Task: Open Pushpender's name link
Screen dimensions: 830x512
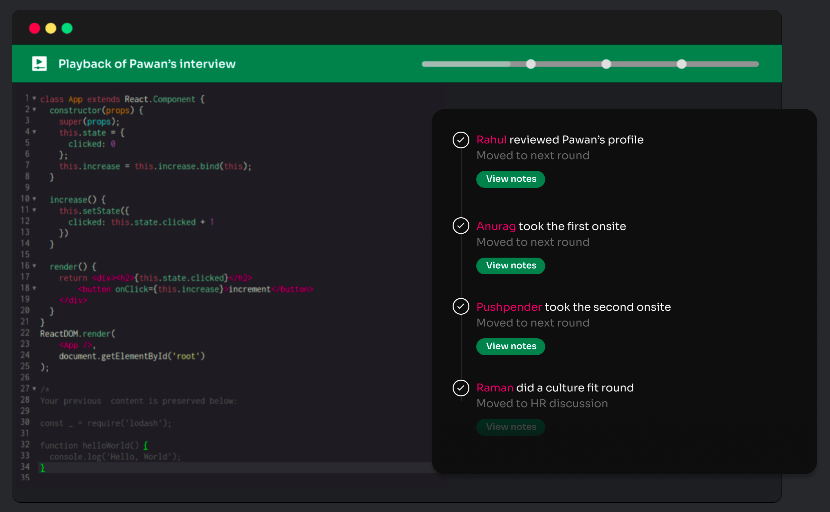Action: 509,307
